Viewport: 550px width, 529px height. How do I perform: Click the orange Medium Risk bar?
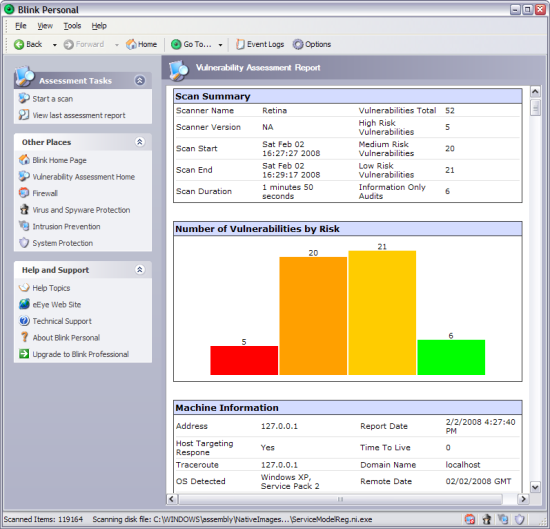[x=313, y=316]
